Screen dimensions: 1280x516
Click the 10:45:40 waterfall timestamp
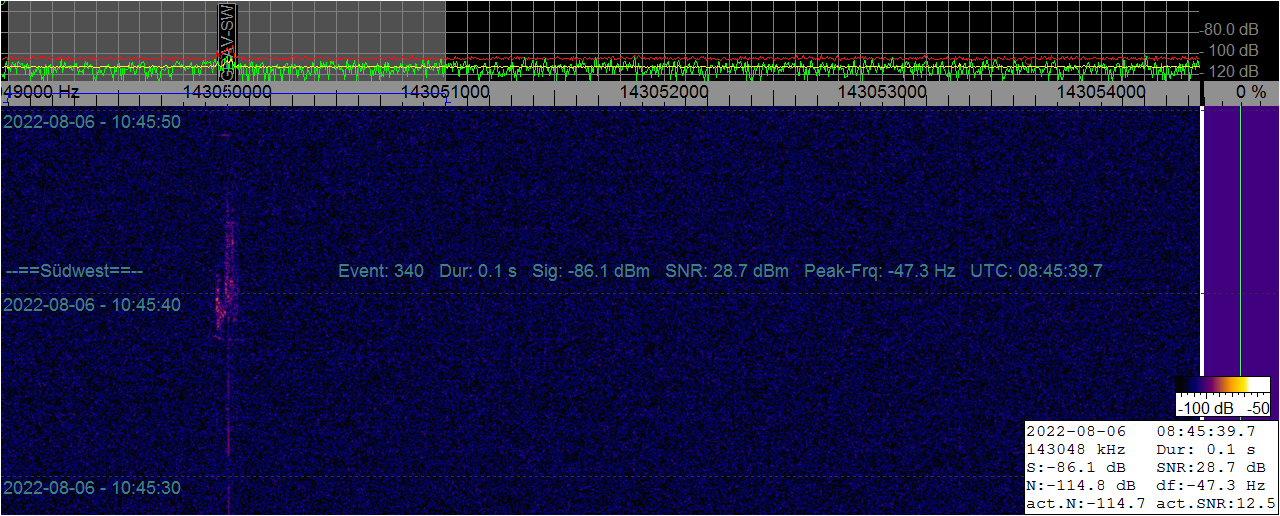click(x=92, y=304)
